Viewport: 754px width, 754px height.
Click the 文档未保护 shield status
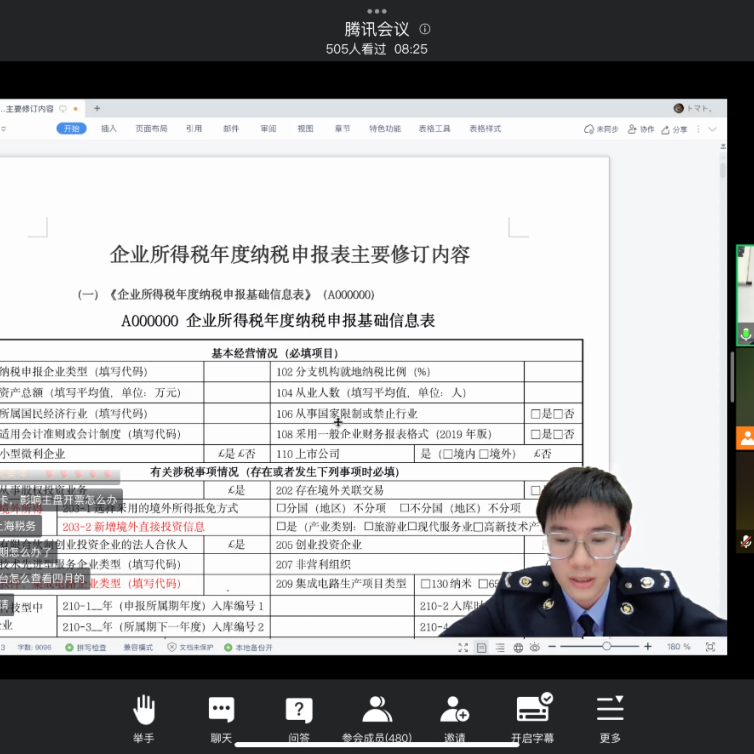point(190,648)
